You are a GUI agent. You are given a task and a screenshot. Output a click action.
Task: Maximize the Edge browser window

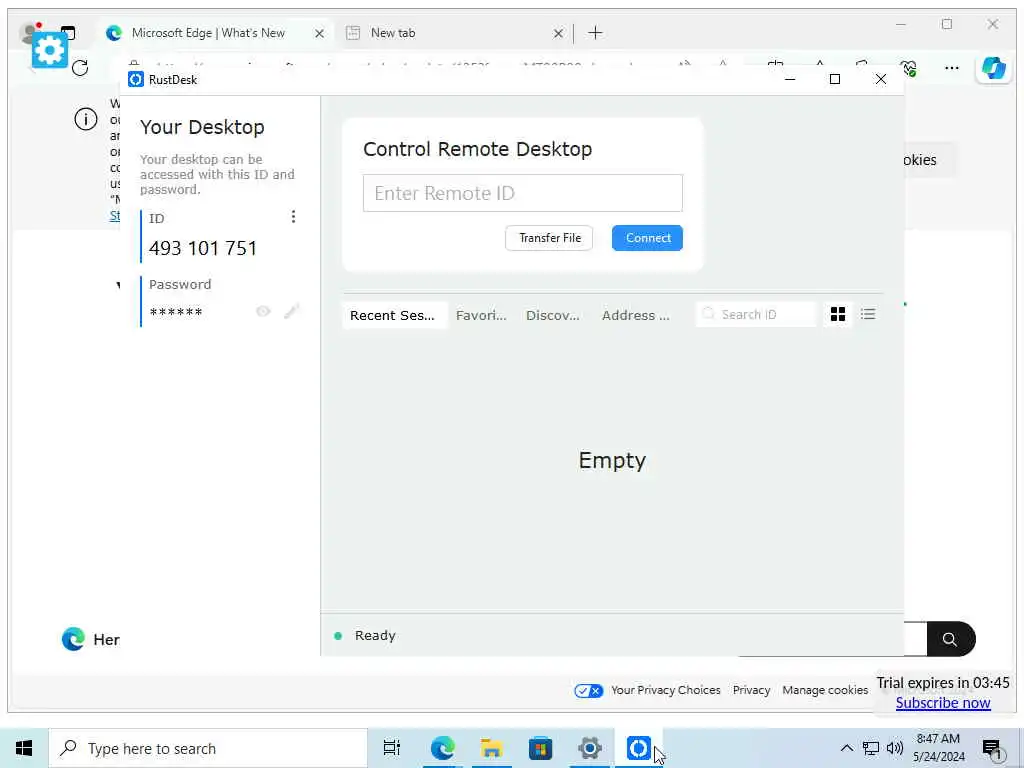point(947,25)
